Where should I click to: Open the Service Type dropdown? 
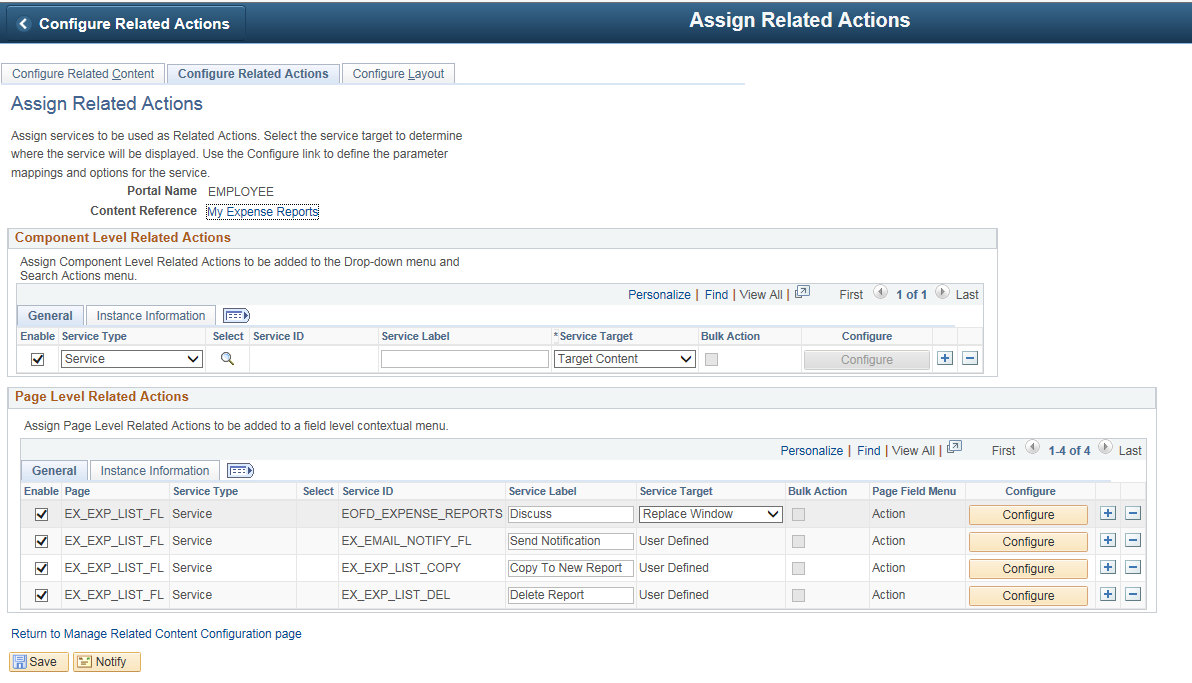(131, 358)
